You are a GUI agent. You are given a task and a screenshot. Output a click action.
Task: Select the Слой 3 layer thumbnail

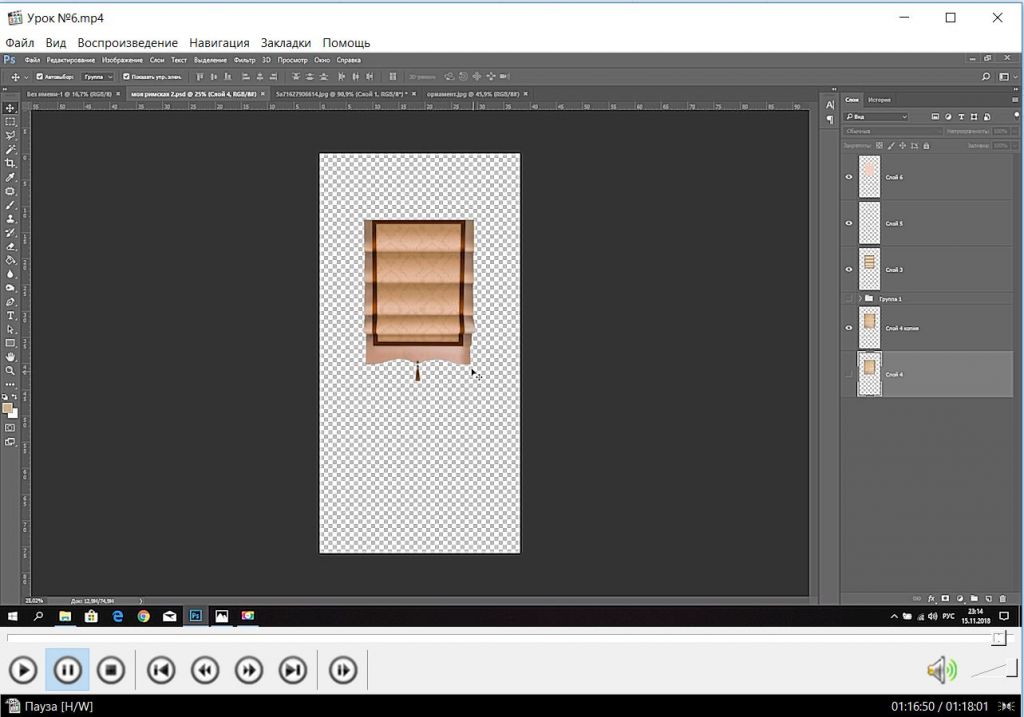tap(869, 269)
